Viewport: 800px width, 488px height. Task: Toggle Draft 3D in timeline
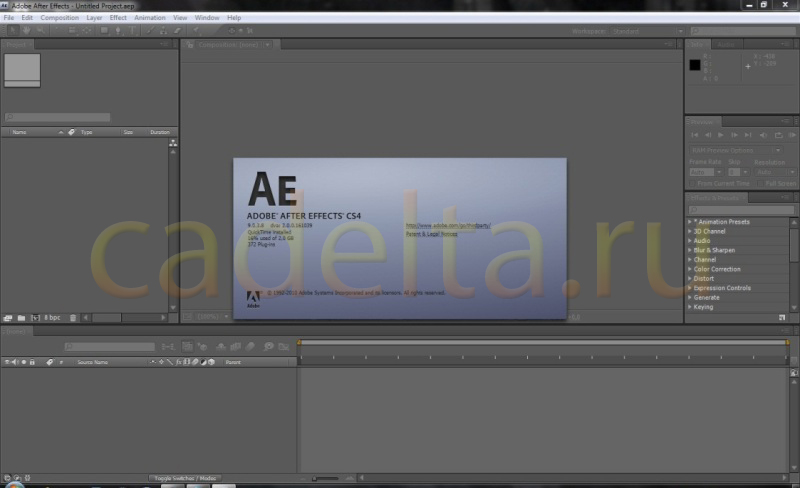click(203, 347)
